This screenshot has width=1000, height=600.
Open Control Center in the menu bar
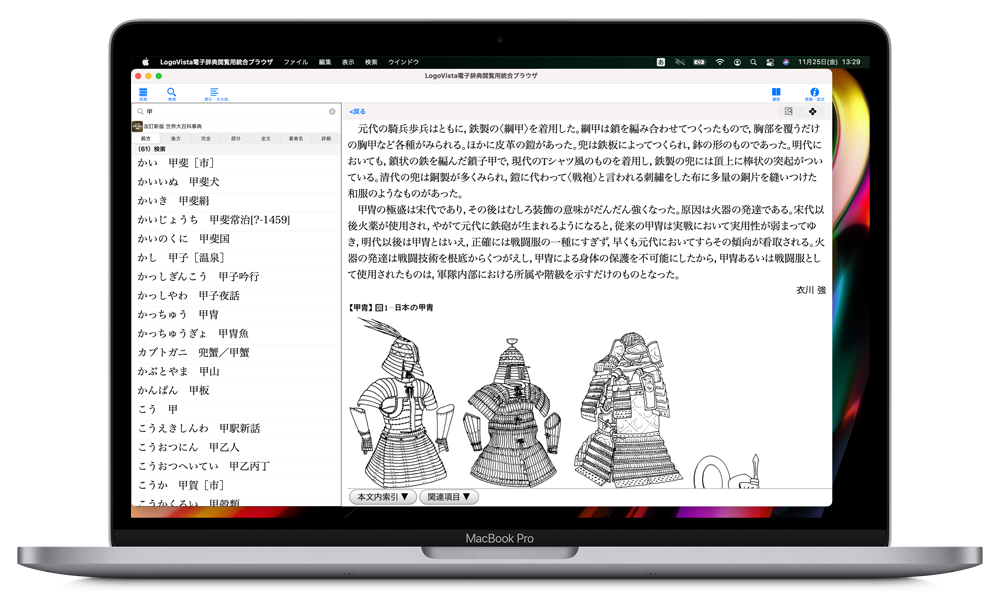pyautogui.click(x=770, y=62)
